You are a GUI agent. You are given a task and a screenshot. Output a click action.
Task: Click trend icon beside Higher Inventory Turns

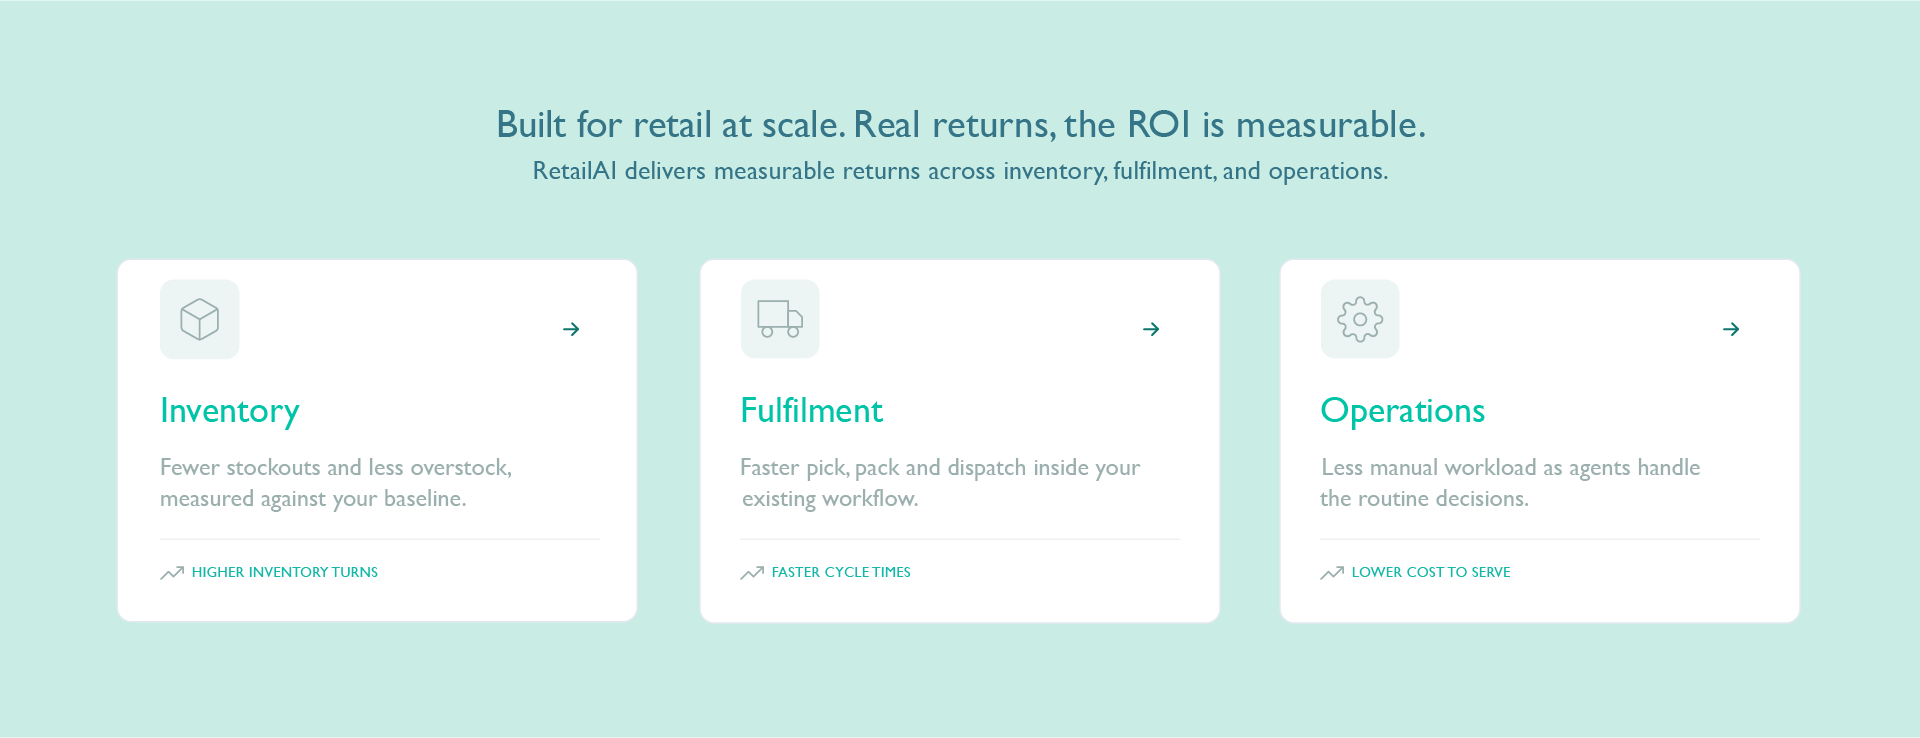[x=172, y=573]
